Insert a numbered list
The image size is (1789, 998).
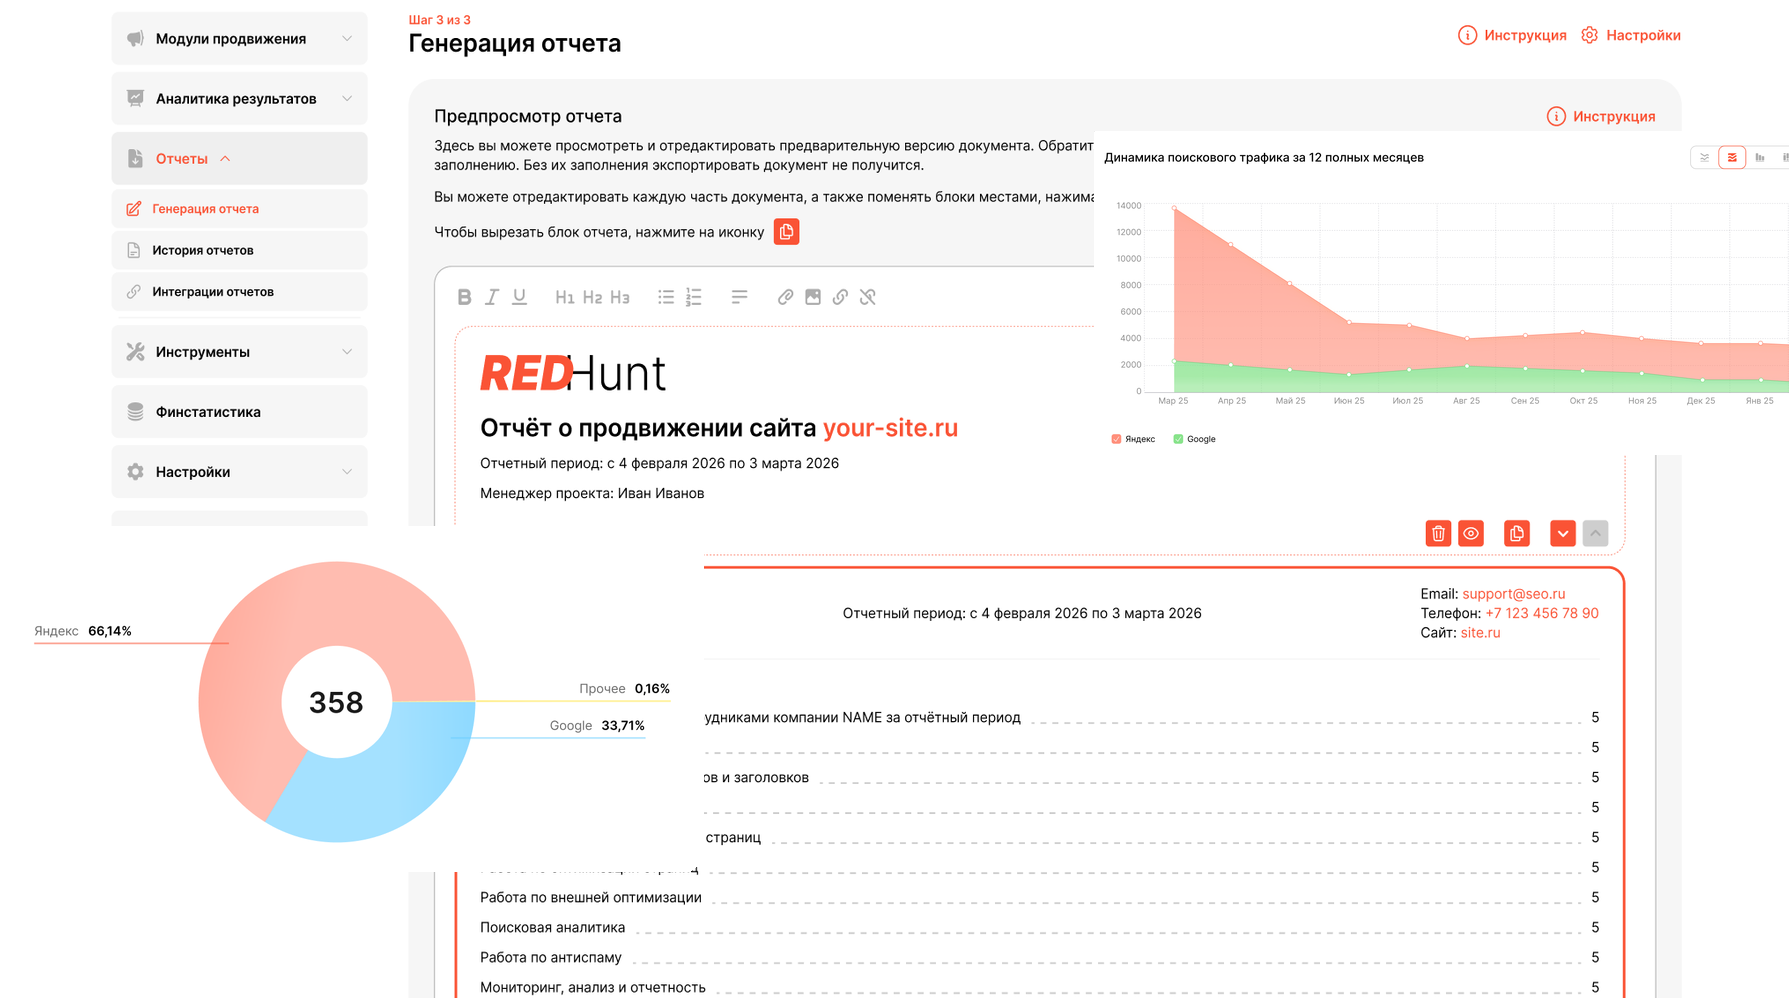(694, 297)
